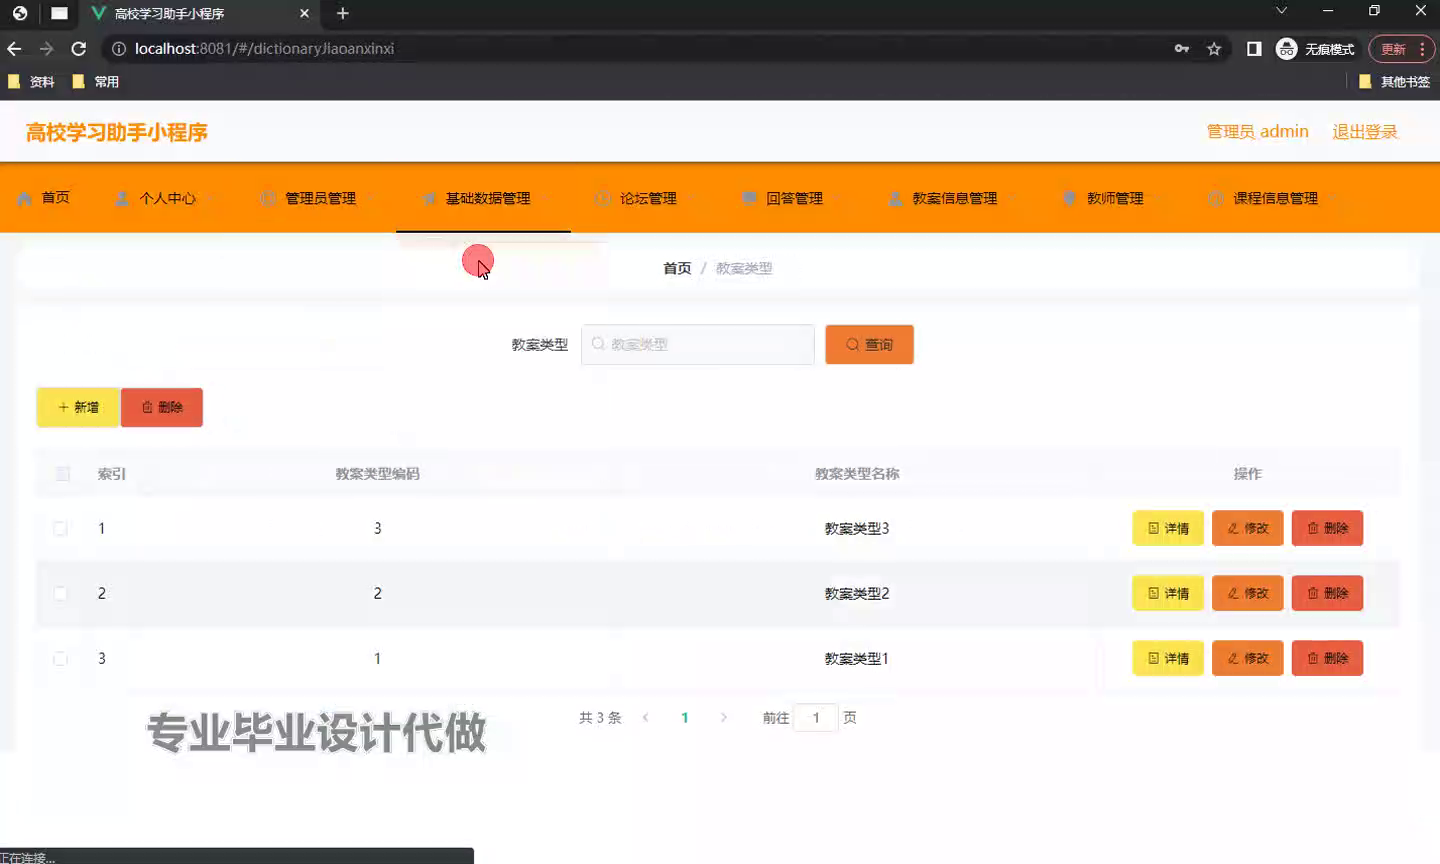
Task: Click the icon beside 基础数据管理
Action: pos(428,198)
